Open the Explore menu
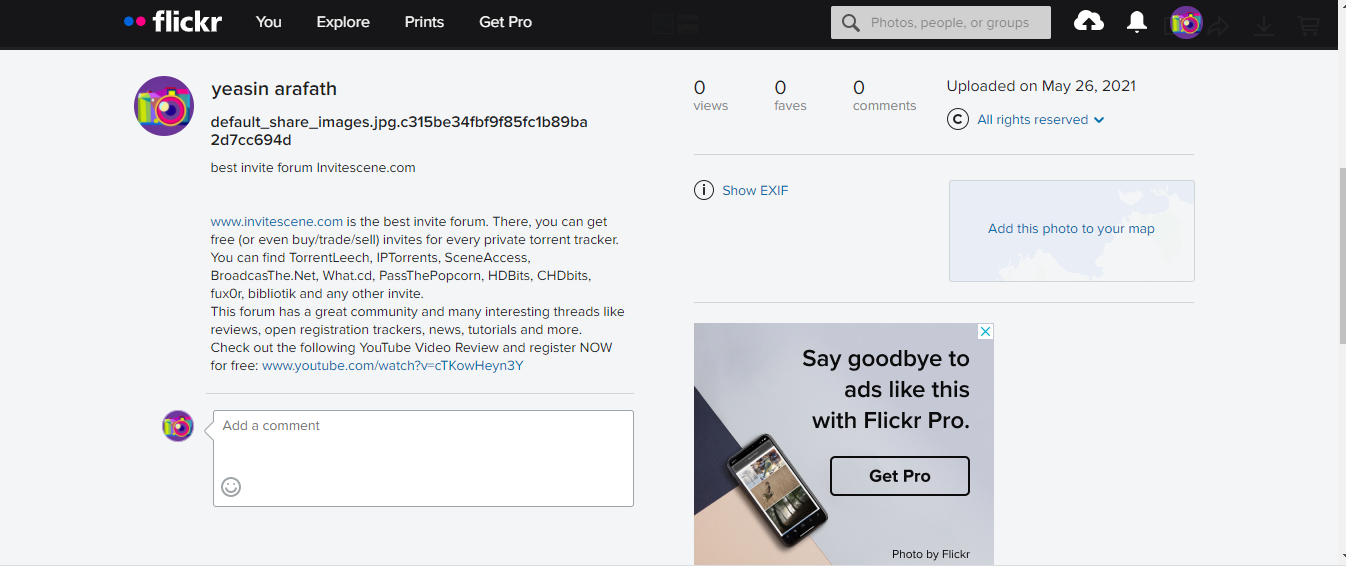Screen dimensions: 1346x572 click(x=343, y=22)
